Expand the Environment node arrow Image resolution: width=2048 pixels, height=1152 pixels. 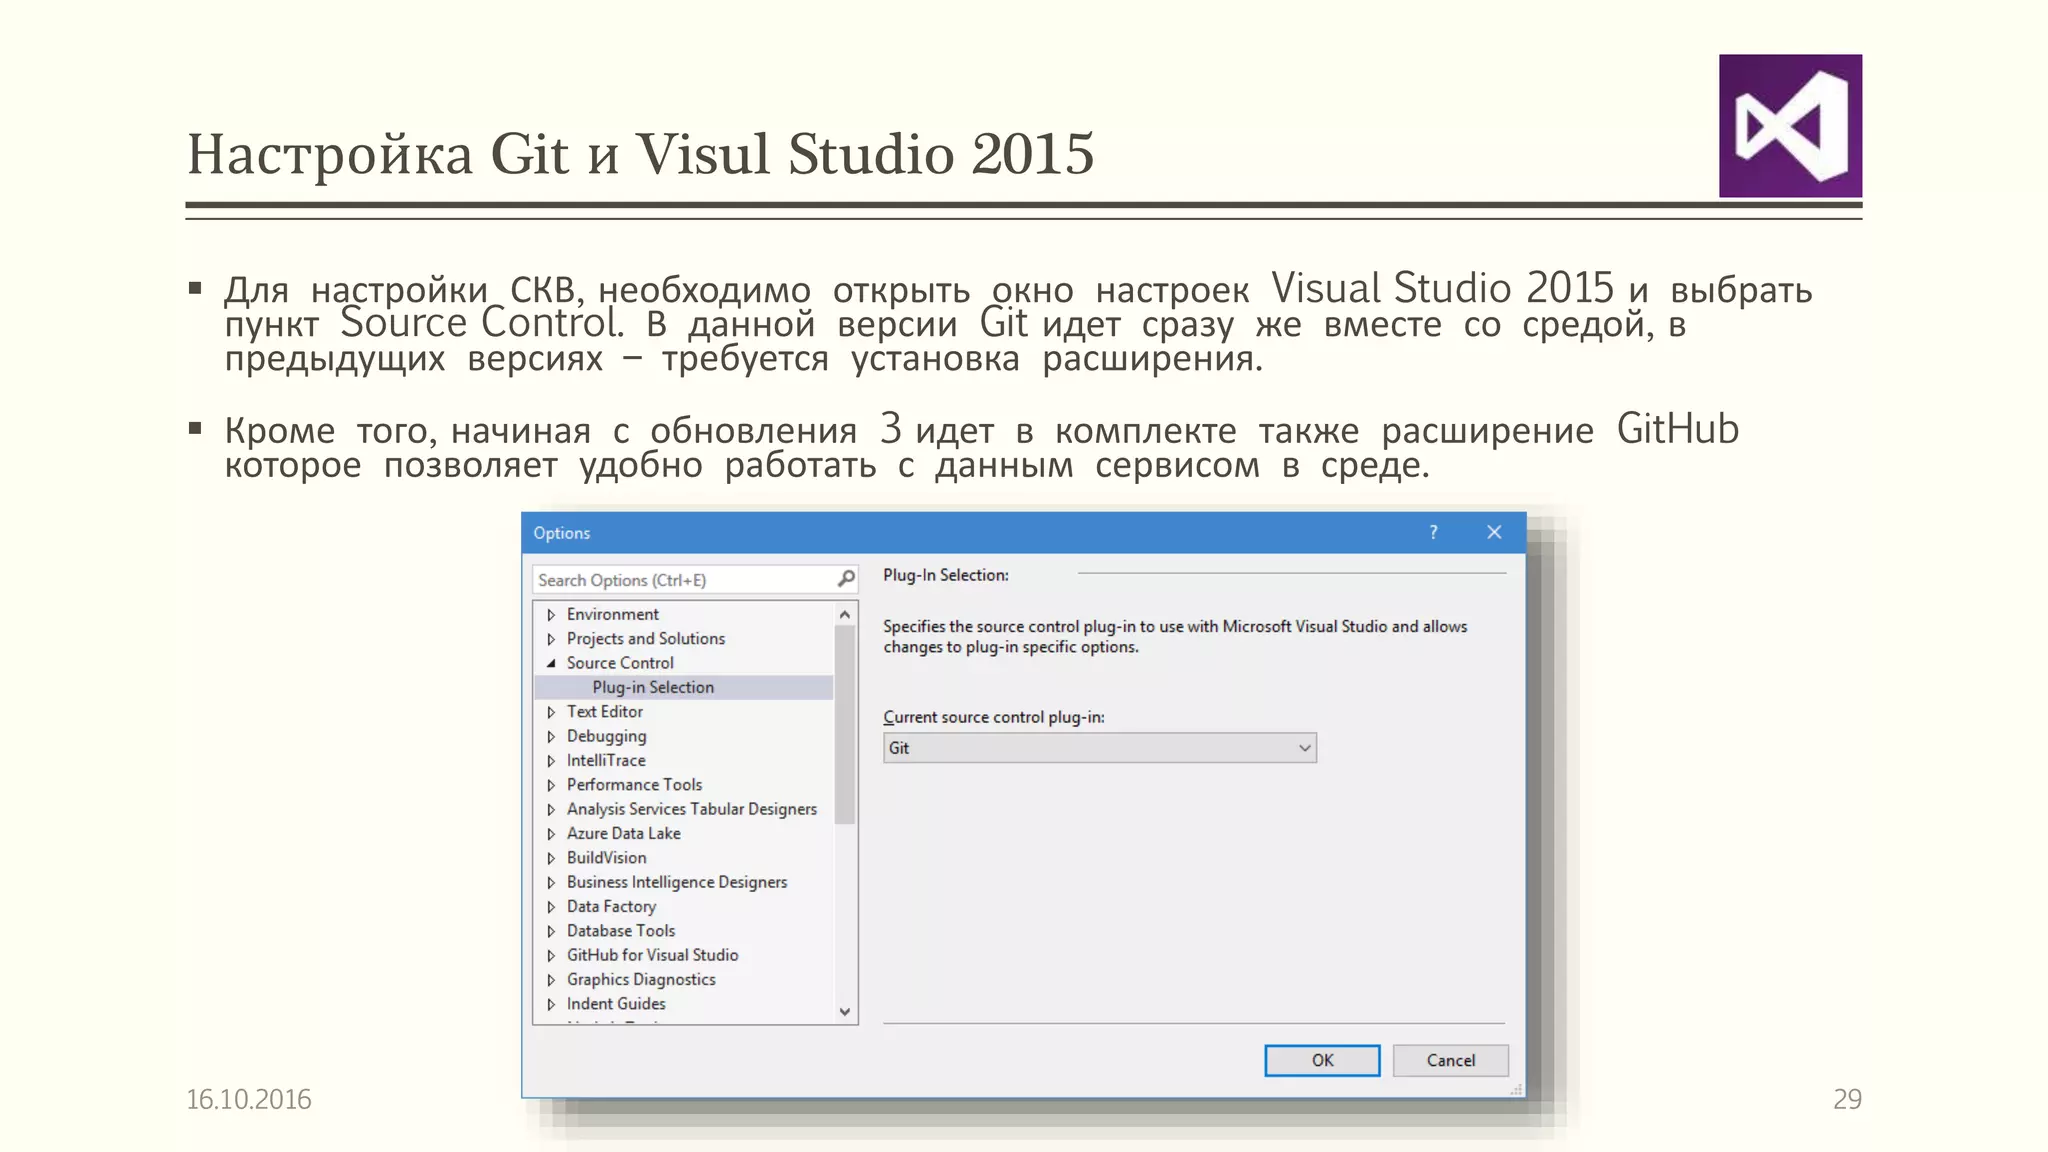point(551,615)
